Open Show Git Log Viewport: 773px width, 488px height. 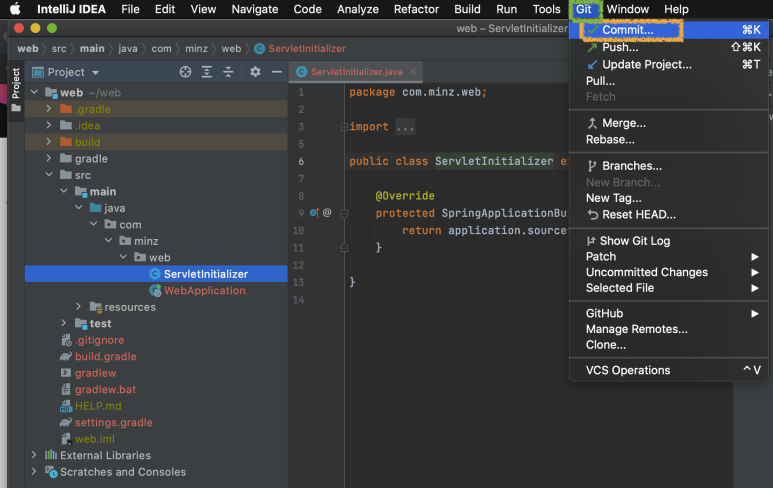pyautogui.click(x=668, y=241)
